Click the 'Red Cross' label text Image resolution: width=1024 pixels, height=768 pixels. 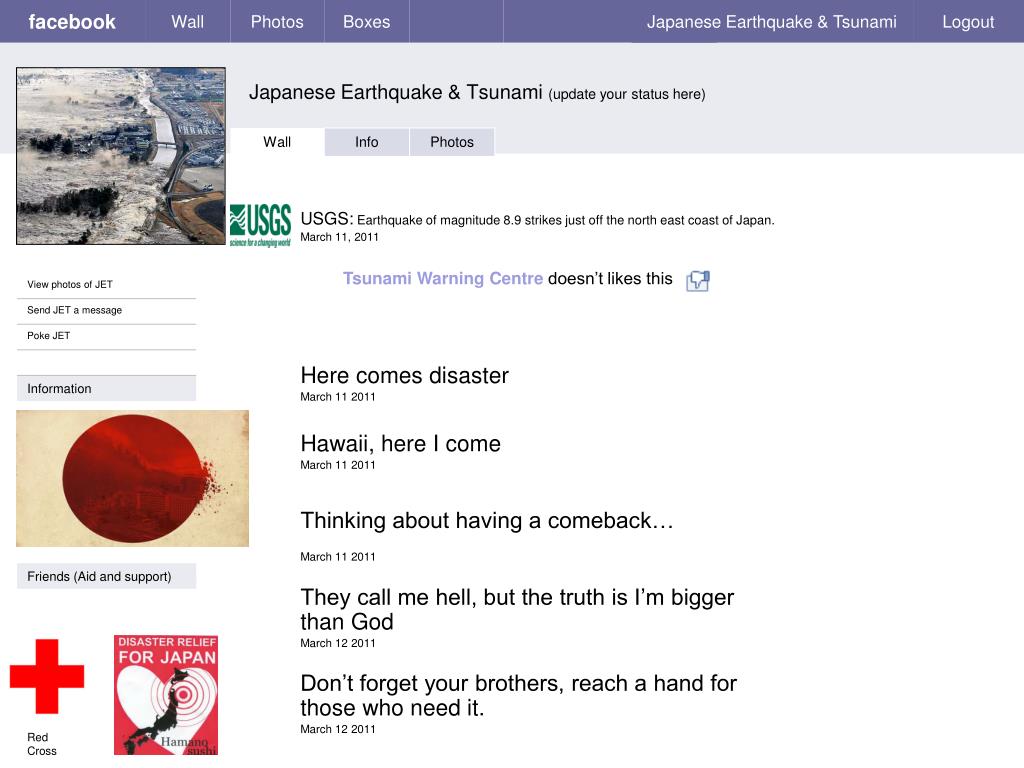[x=42, y=744]
